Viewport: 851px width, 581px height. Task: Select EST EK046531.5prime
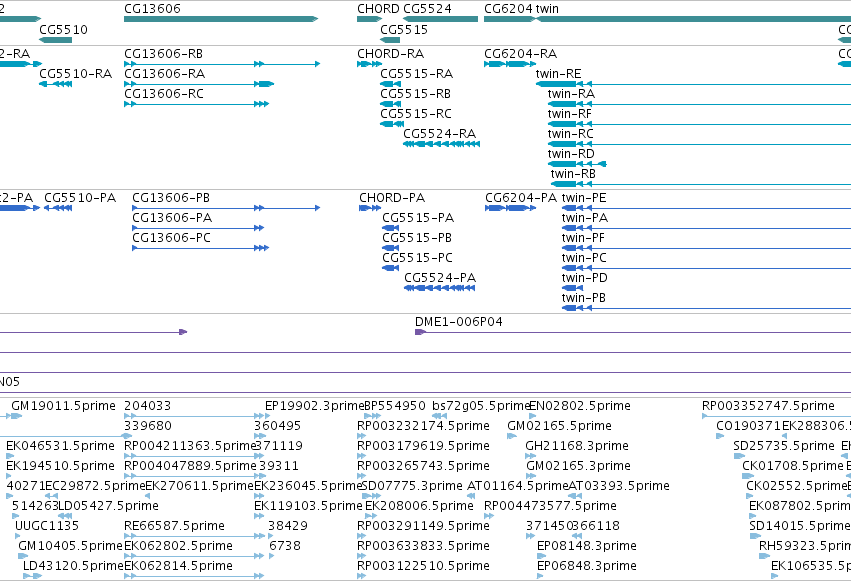coord(60,446)
